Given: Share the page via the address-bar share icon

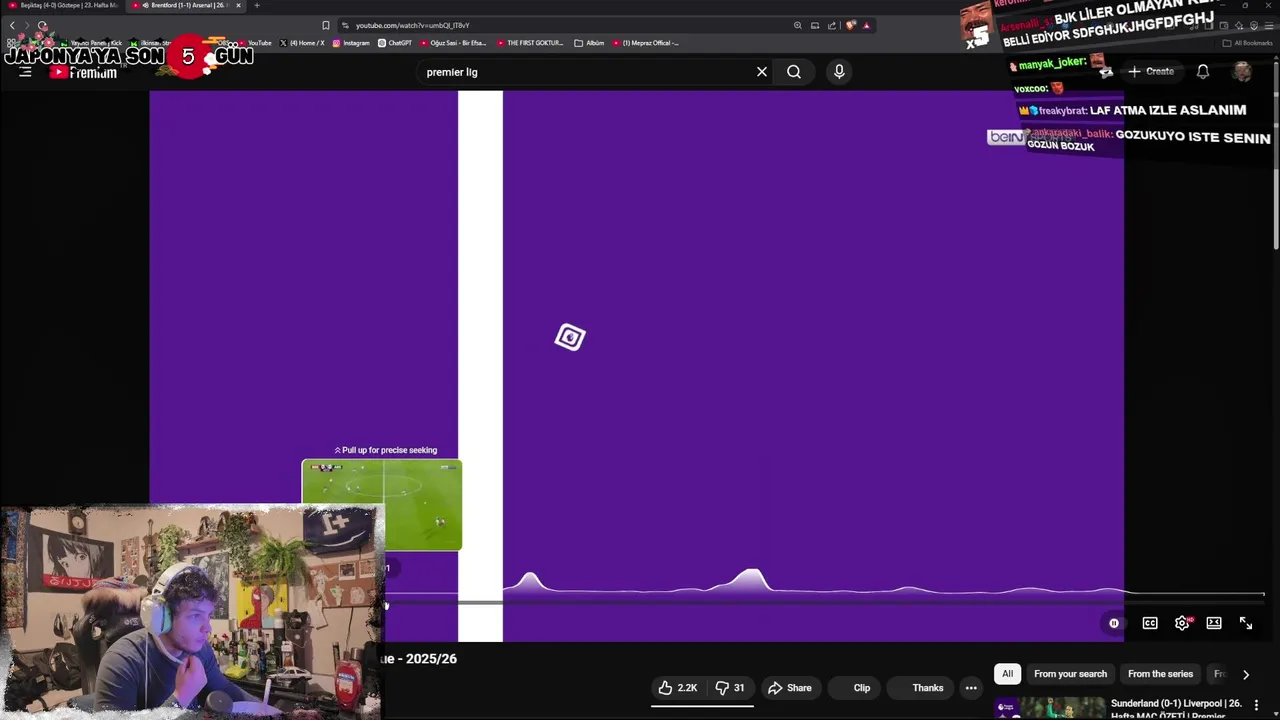Looking at the screenshot, I should pyautogui.click(x=831, y=25).
